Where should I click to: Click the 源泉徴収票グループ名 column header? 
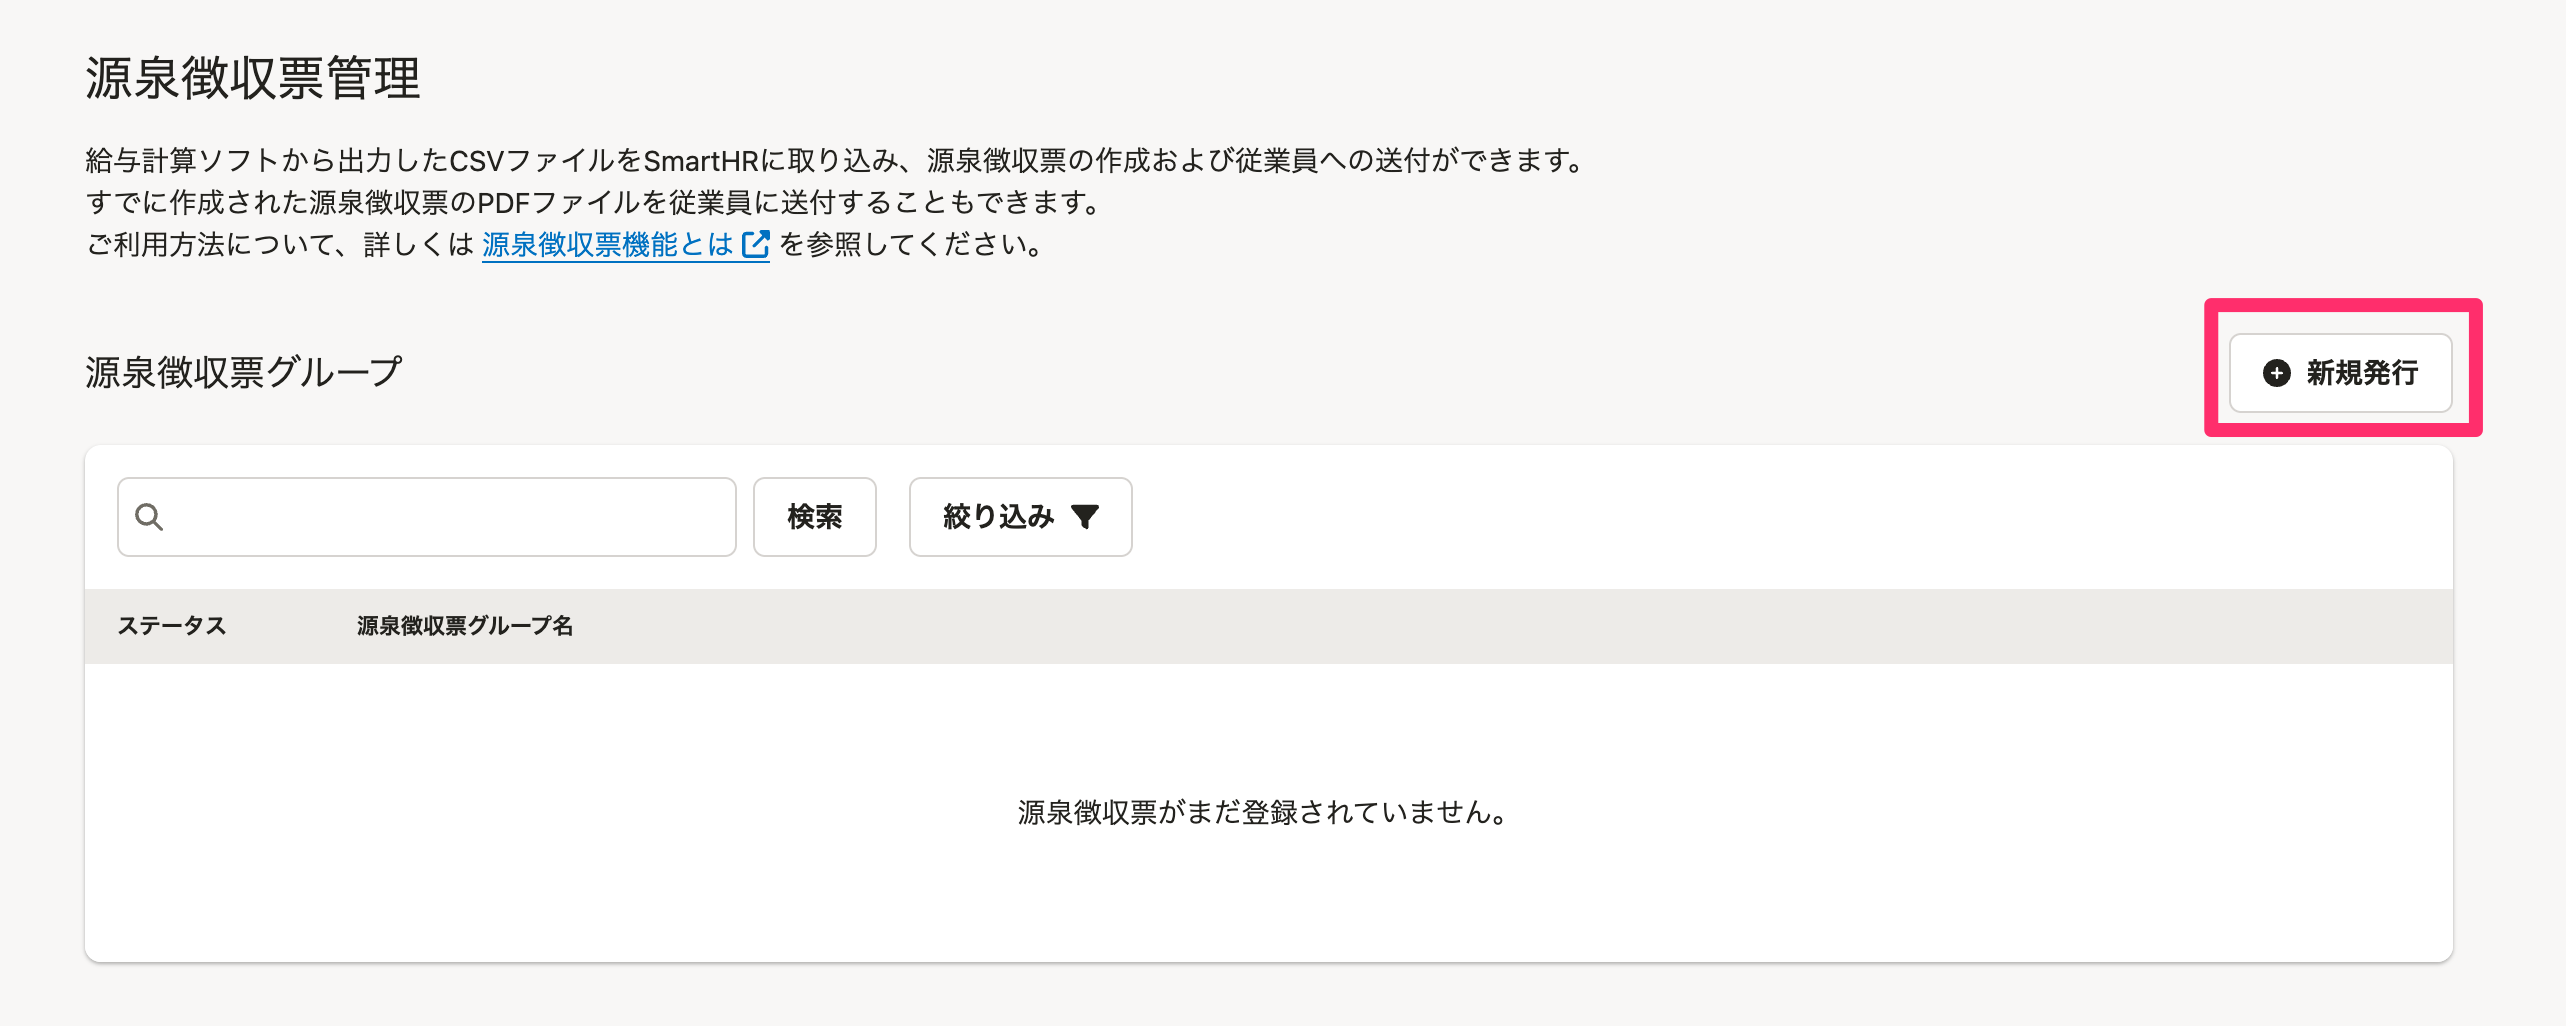pos(465,626)
